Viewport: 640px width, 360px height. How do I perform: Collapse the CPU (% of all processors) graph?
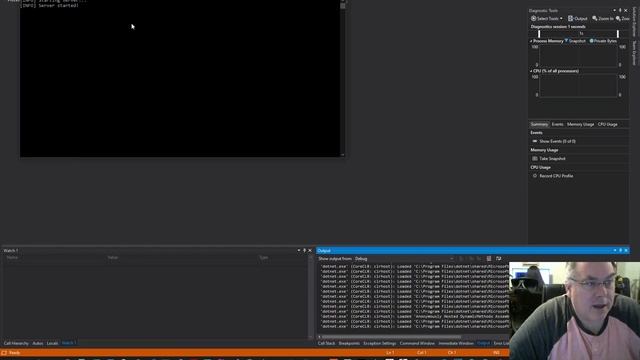click(x=531, y=71)
